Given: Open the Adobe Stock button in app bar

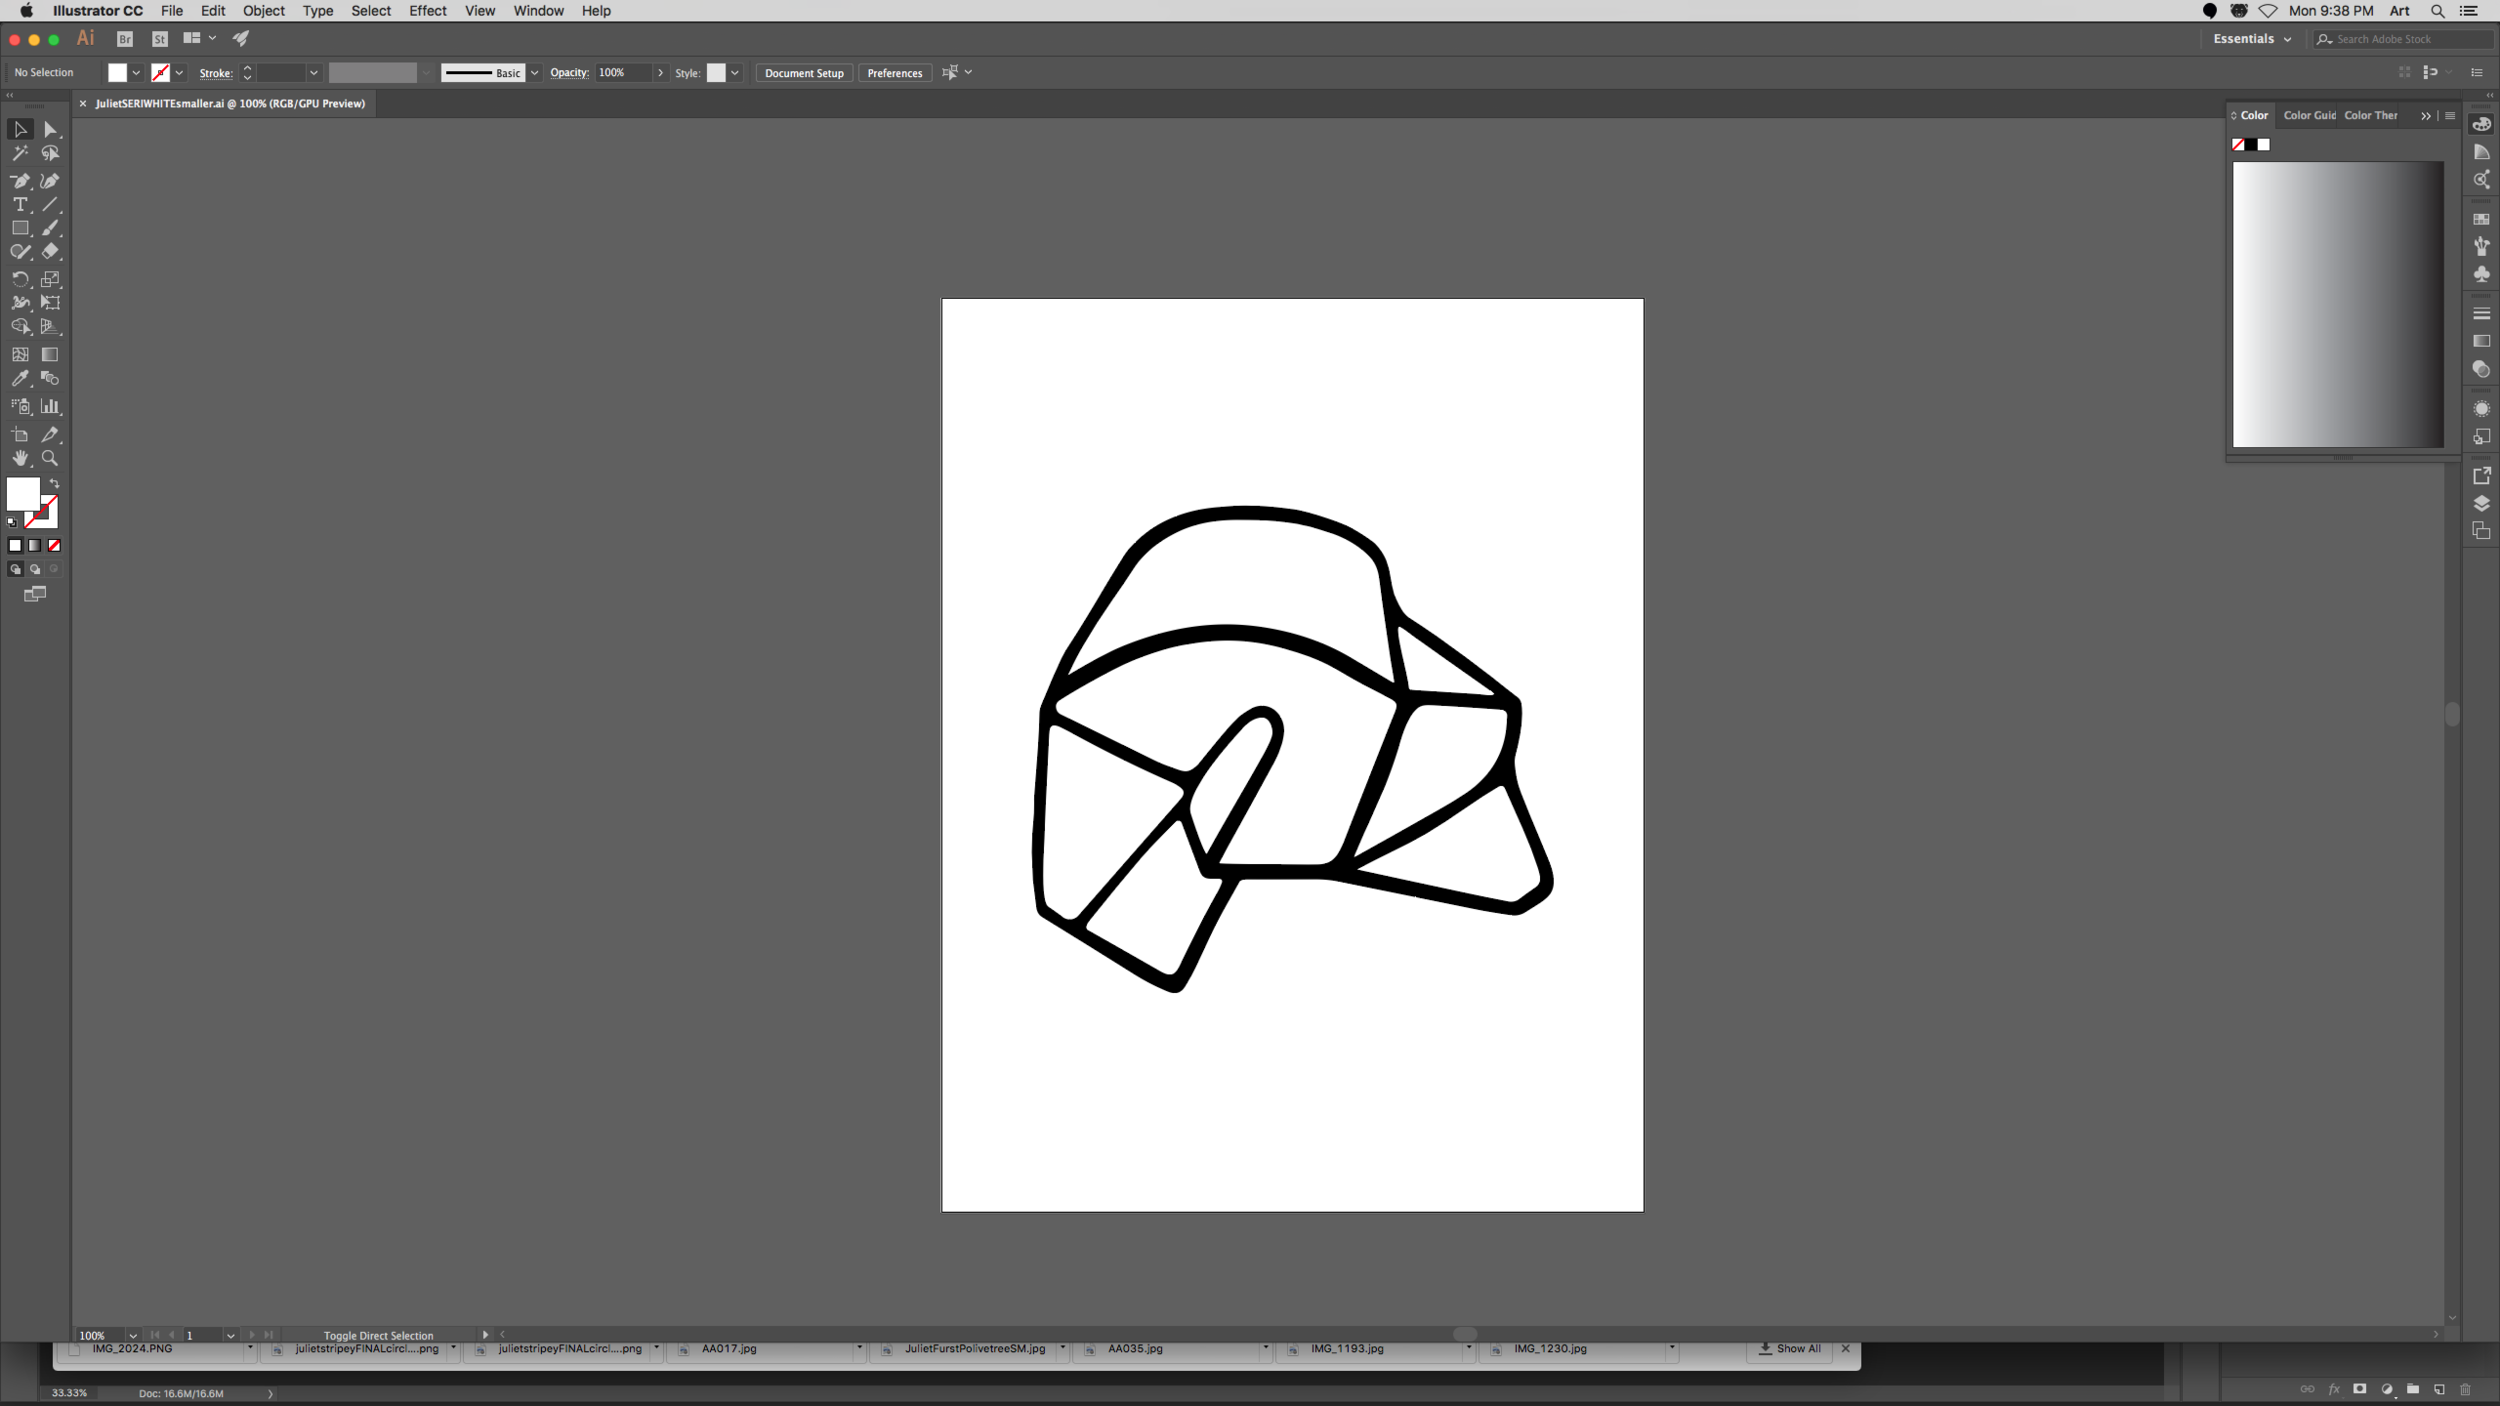Looking at the screenshot, I should tap(160, 39).
